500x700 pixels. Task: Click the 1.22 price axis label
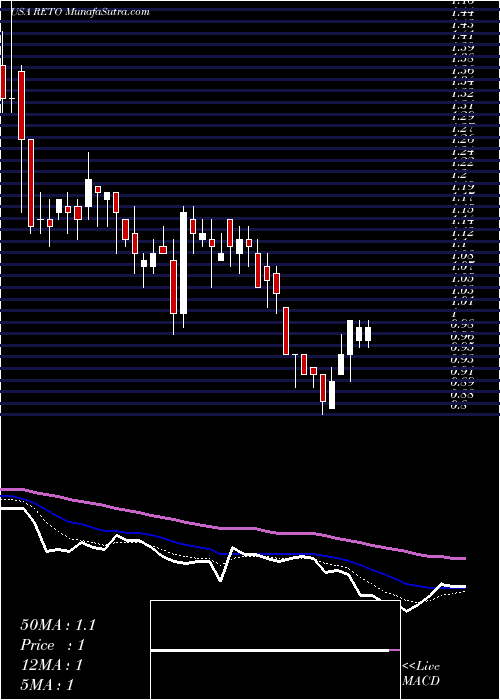pos(463,162)
